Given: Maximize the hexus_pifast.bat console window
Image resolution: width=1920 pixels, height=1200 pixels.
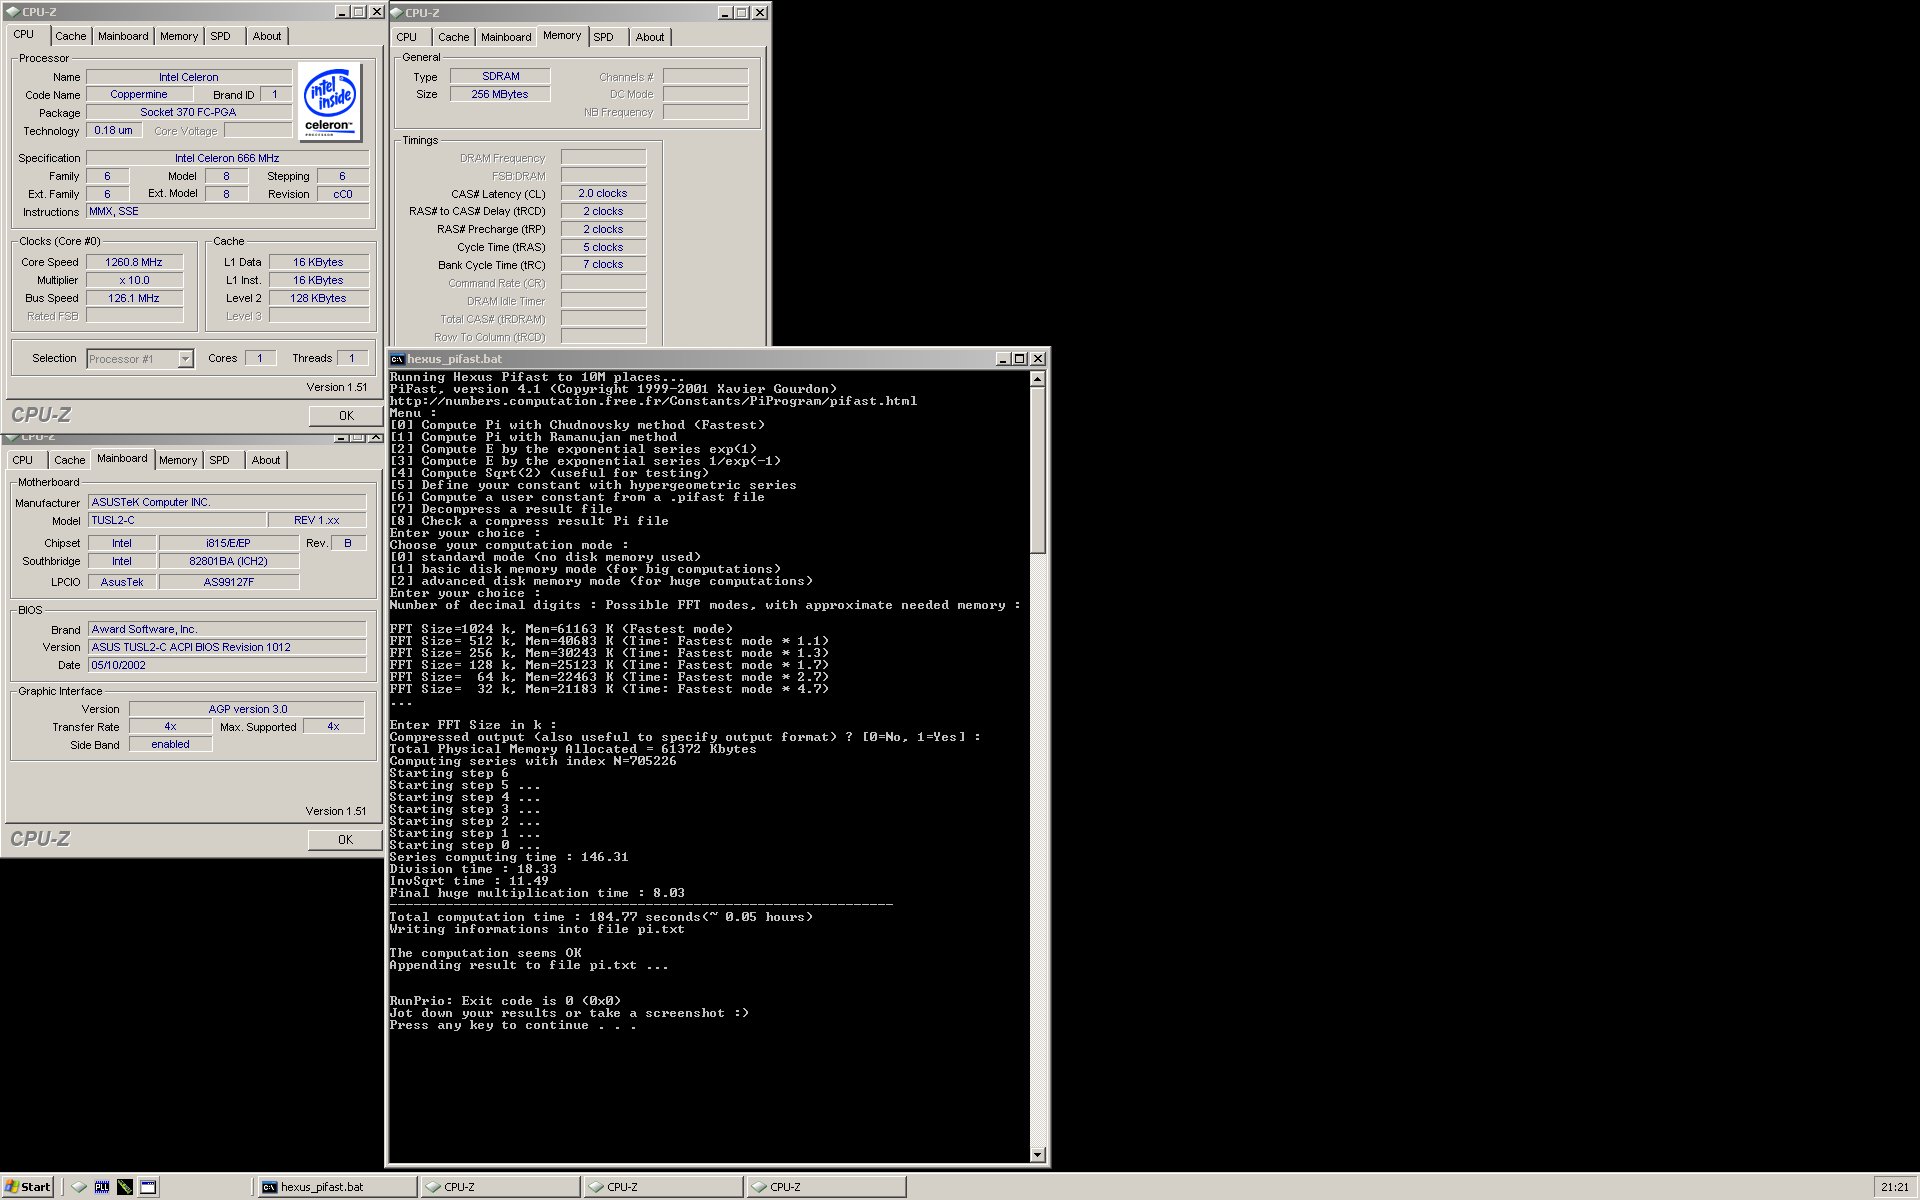Looking at the screenshot, I should point(1020,359).
